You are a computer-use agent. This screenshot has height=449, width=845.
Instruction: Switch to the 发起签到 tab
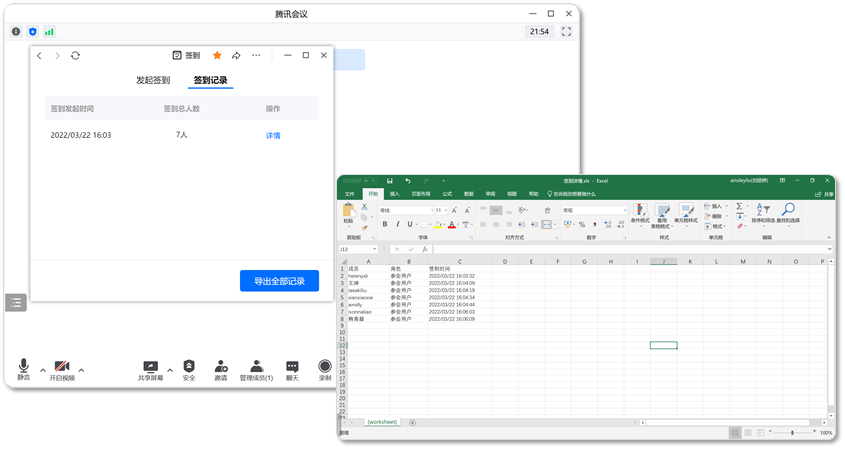(x=153, y=80)
